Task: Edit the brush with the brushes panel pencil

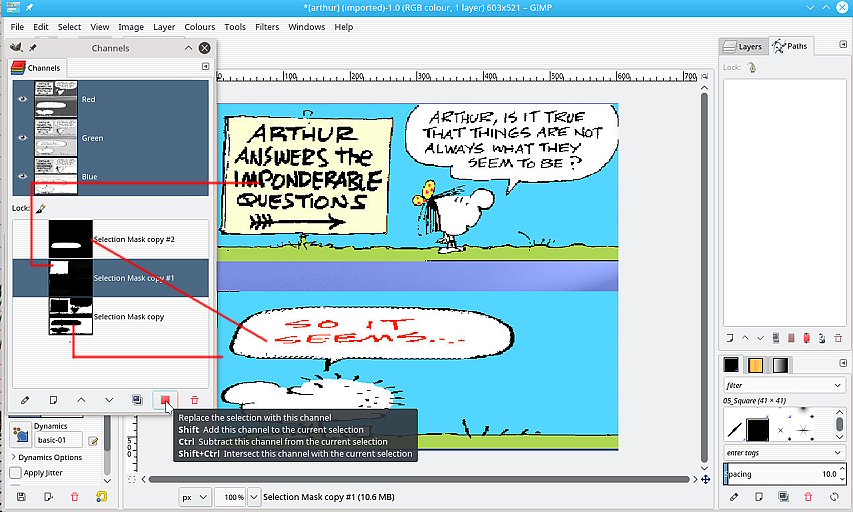Action: click(734, 496)
